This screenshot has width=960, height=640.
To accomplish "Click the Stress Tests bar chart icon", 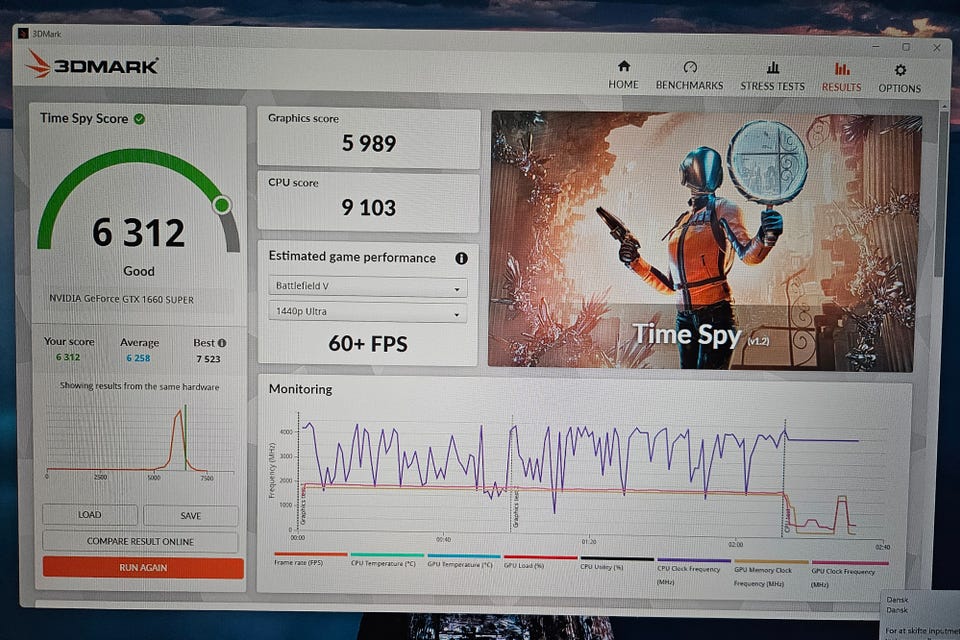I will [773, 68].
